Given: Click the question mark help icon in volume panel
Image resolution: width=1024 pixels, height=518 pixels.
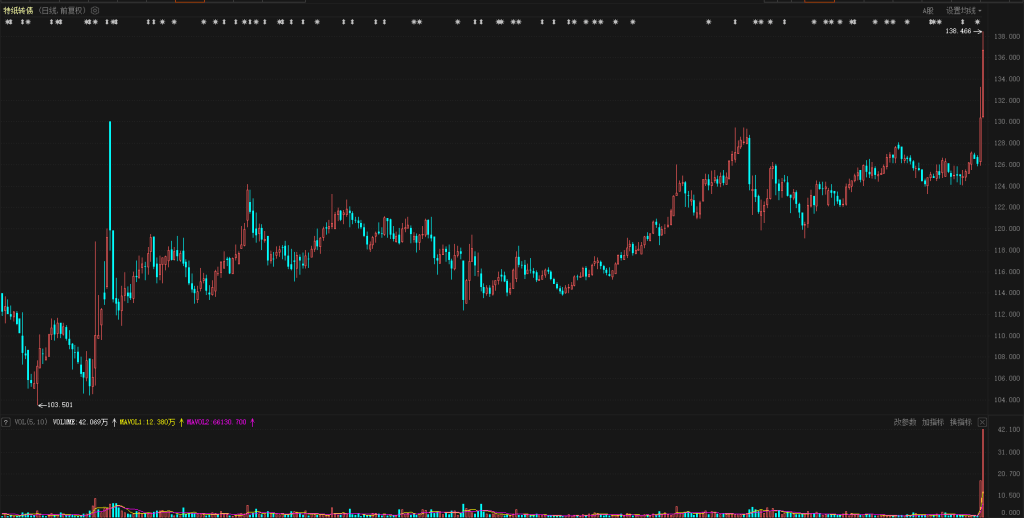Looking at the screenshot, I should pyautogui.click(x=6, y=422).
